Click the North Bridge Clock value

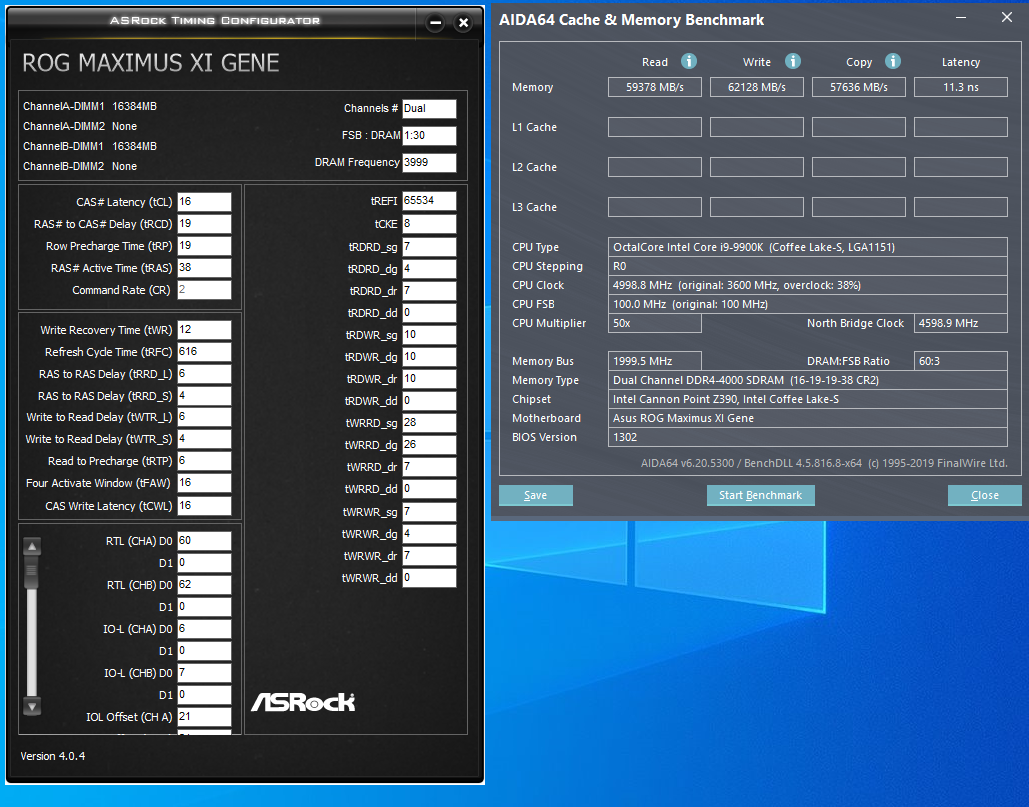pyautogui.click(x=961, y=323)
